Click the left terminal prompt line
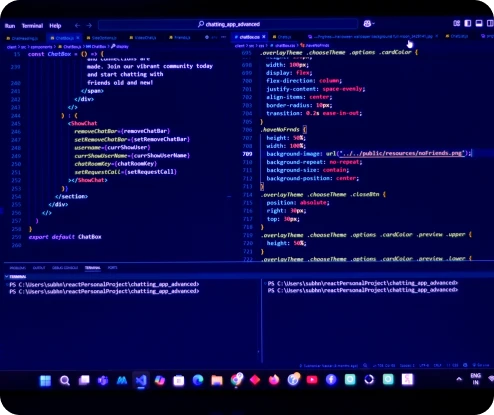Viewport: 494px width, 415px height. click(104, 291)
